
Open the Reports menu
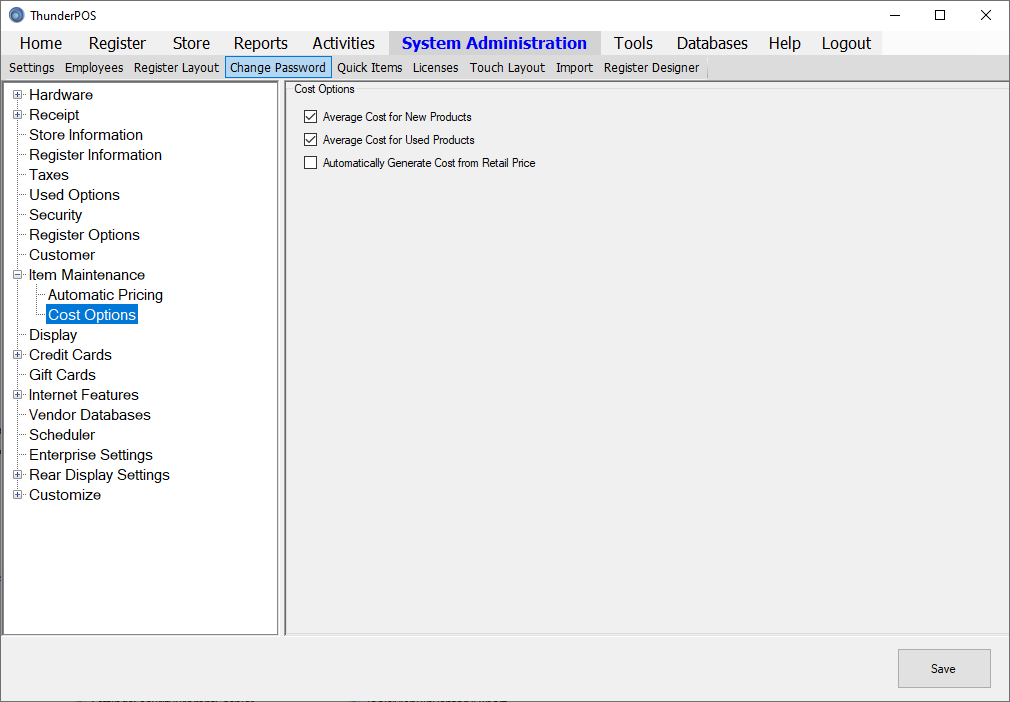click(260, 43)
